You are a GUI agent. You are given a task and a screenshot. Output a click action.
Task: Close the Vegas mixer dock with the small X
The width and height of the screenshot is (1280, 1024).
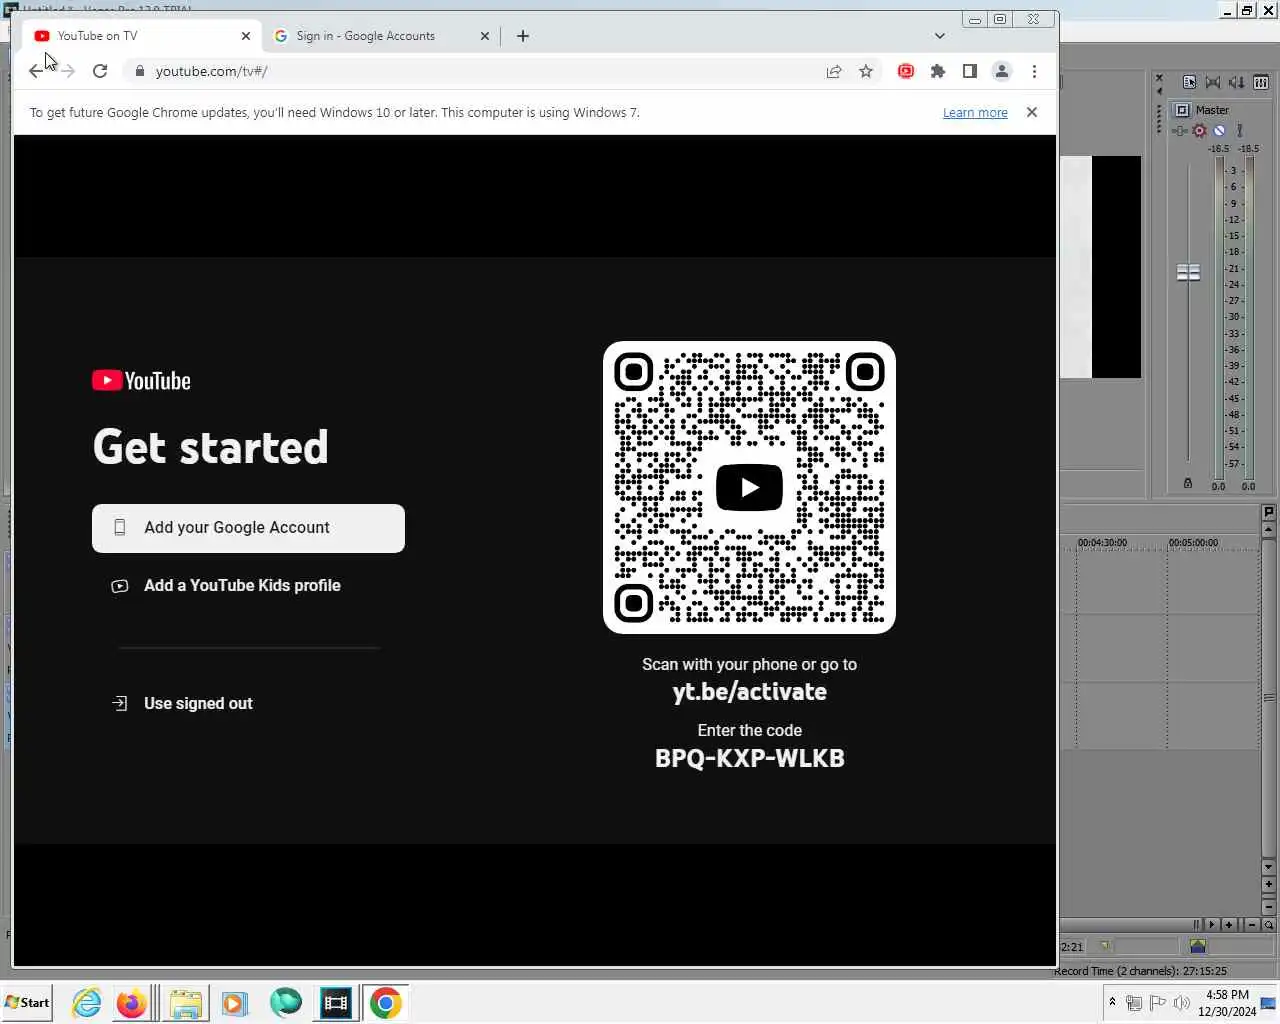(1159, 78)
